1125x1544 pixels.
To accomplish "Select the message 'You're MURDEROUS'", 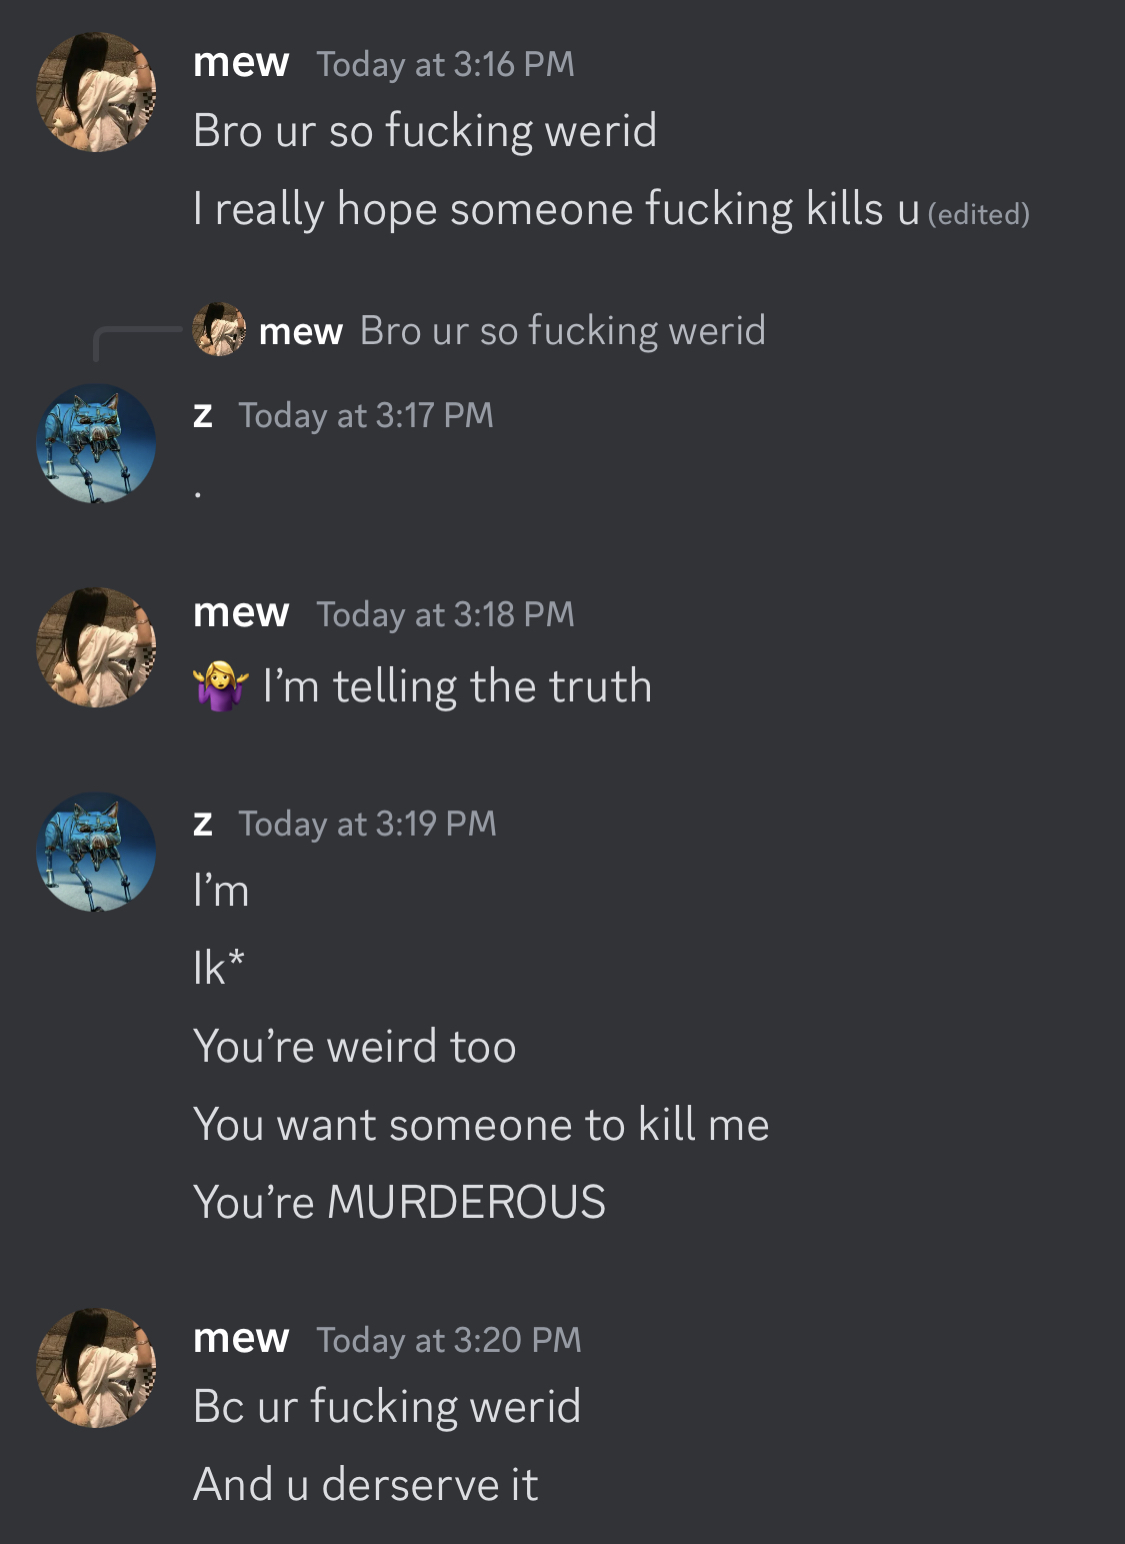I will 399,1201.
